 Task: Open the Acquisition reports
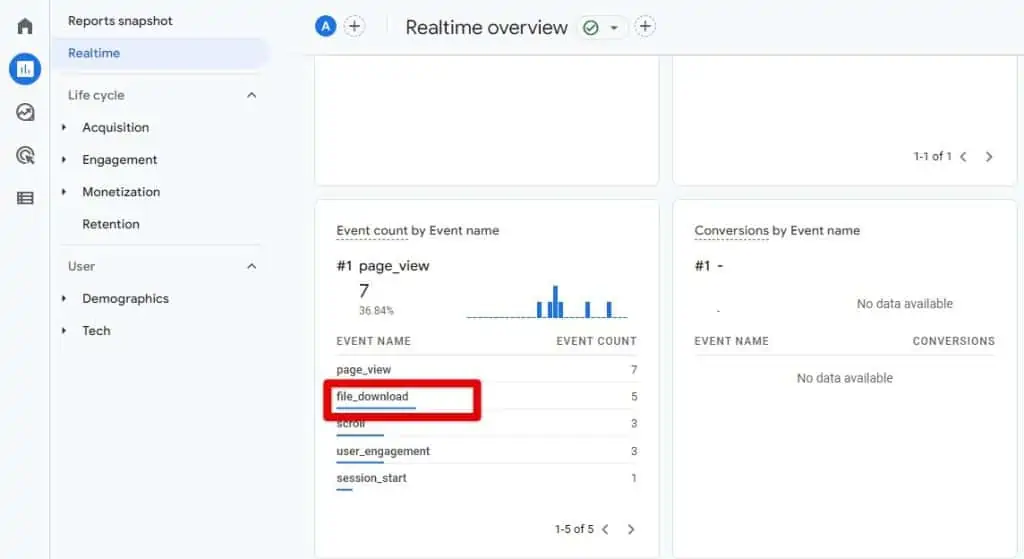click(x=116, y=127)
